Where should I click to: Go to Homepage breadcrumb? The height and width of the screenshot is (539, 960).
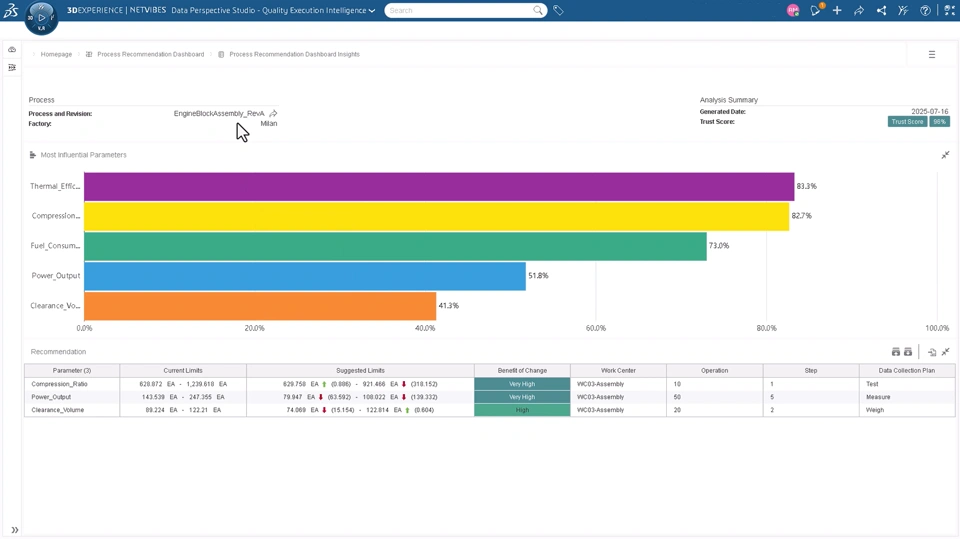point(56,55)
